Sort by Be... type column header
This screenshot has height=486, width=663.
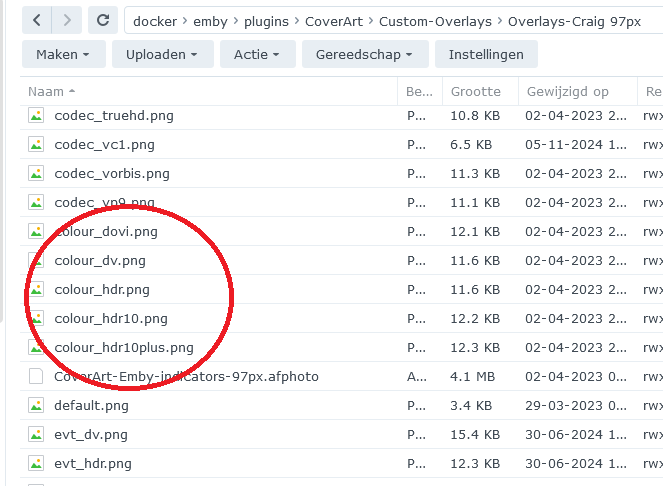(419, 91)
